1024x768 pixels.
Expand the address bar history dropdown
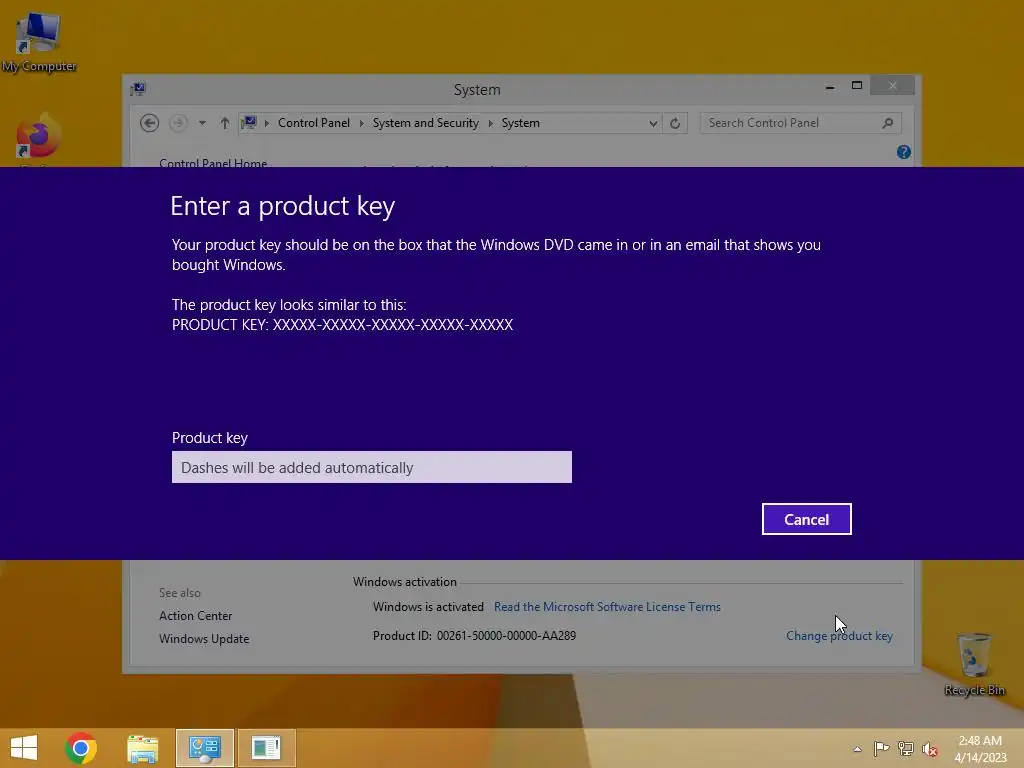[652, 123]
